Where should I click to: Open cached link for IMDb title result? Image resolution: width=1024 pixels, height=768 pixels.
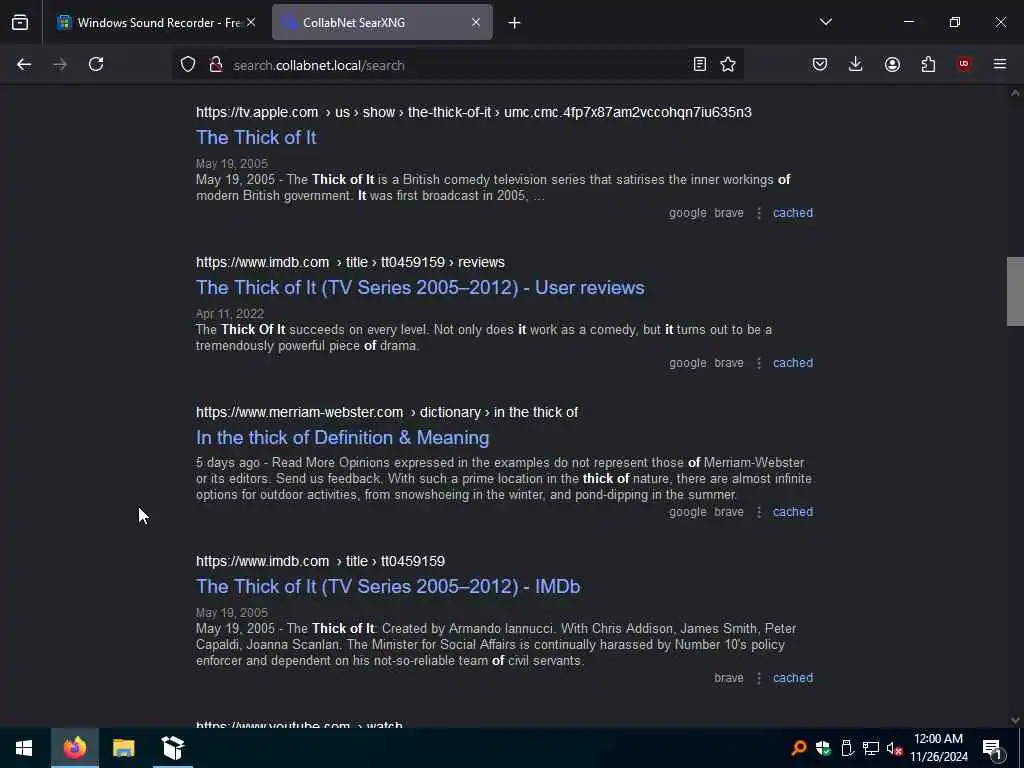click(x=793, y=678)
